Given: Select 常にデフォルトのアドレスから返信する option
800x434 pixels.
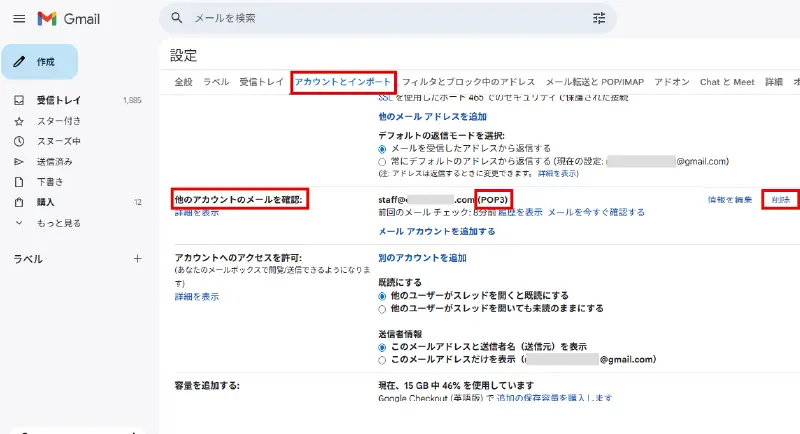Looking at the screenshot, I should point(382,161).
